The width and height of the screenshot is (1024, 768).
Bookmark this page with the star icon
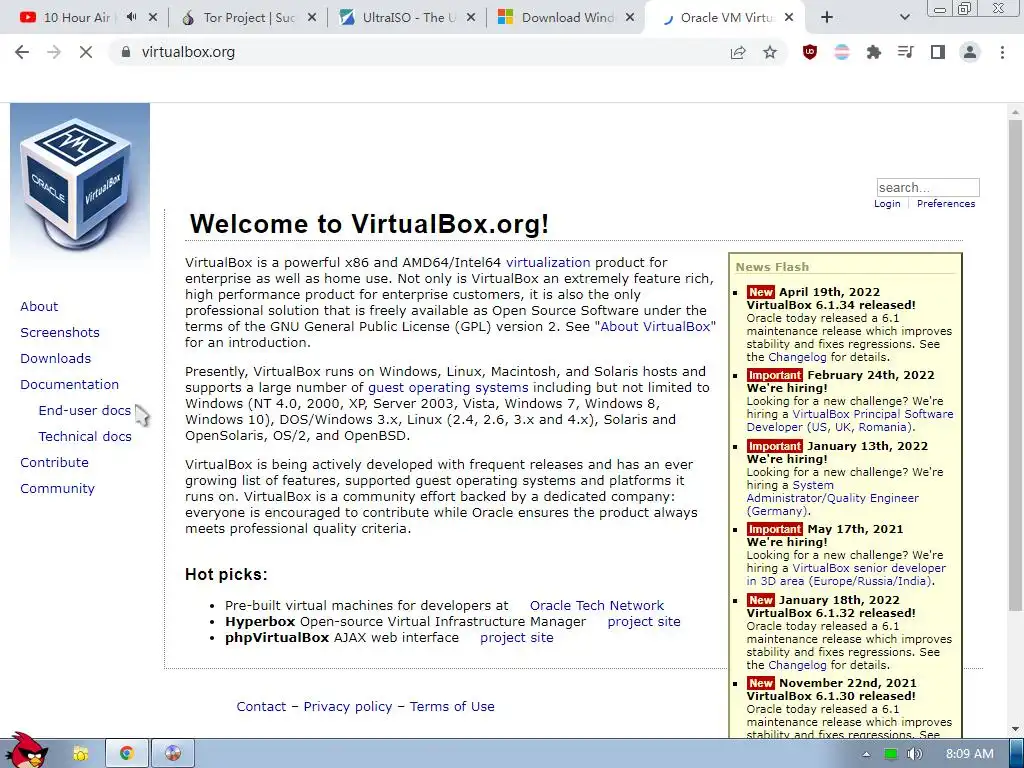[x=770, y=52]
